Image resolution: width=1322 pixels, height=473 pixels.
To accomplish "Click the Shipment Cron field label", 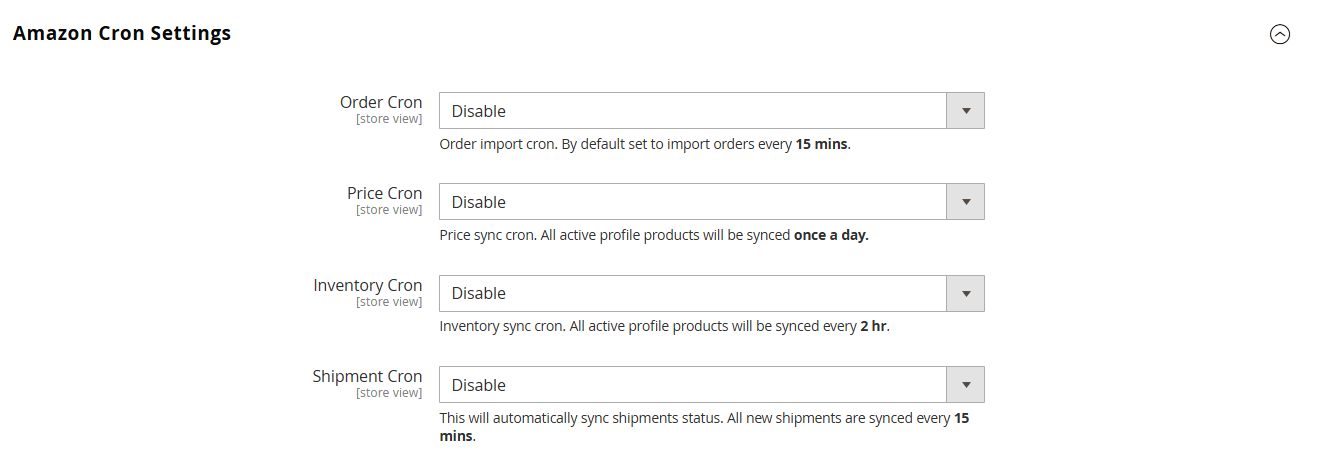I will (x=367, y=376).
